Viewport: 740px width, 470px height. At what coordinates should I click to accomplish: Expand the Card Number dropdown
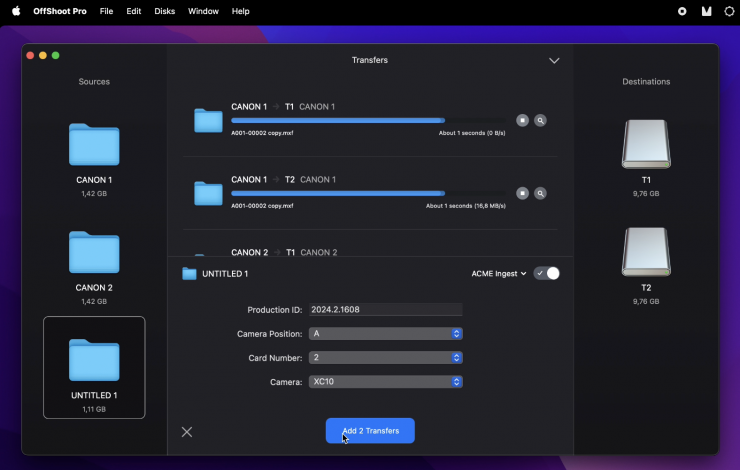point(385,357)
